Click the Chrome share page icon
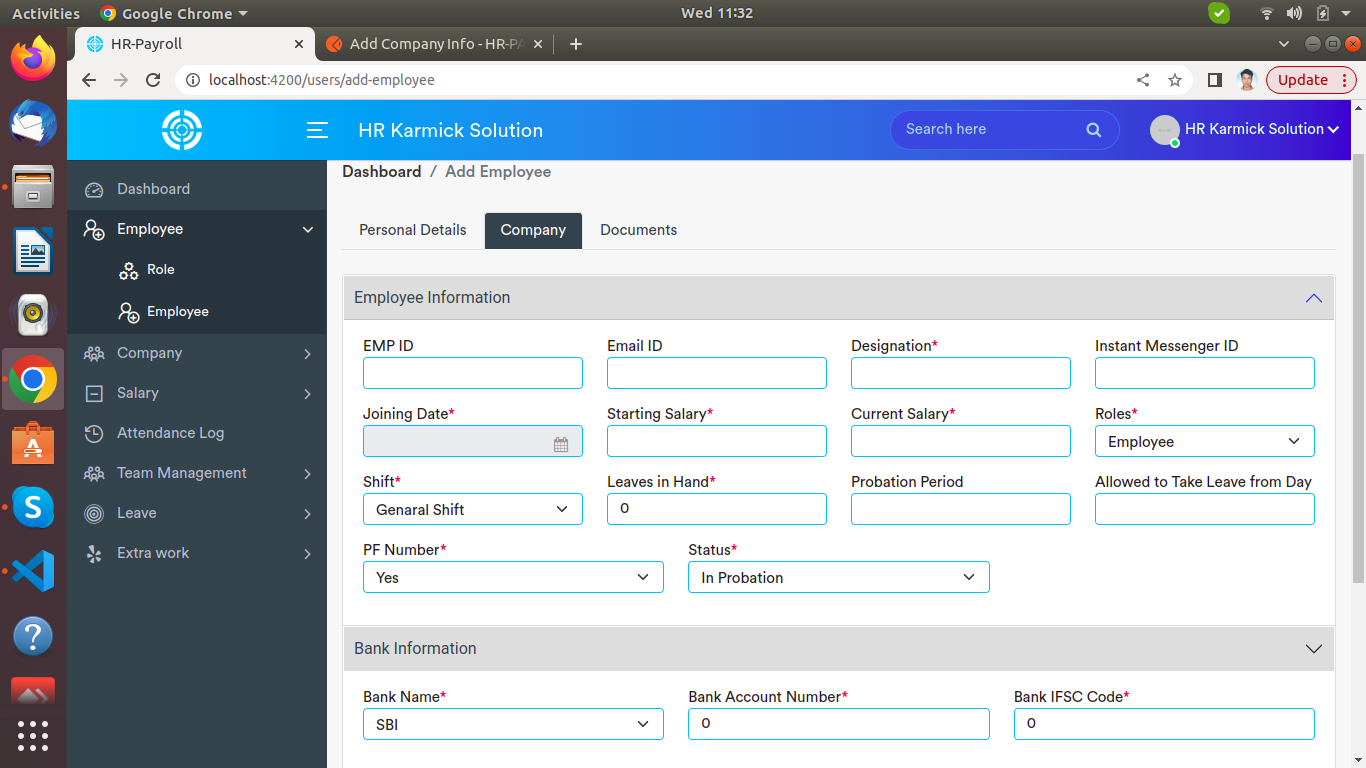 click(1143, 80)
